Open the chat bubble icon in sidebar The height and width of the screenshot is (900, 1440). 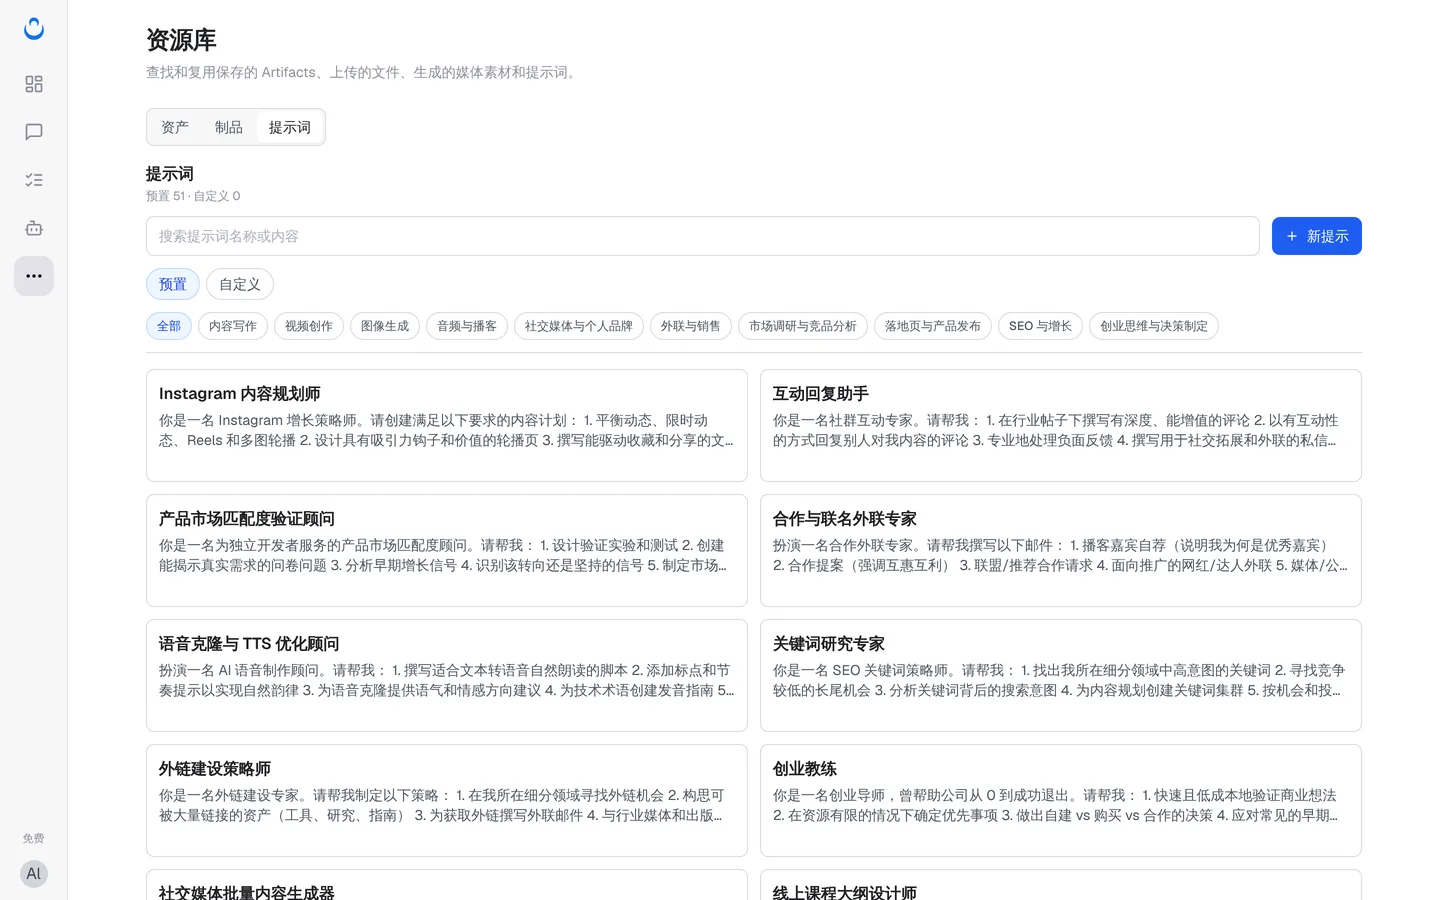tap(34, 132)
